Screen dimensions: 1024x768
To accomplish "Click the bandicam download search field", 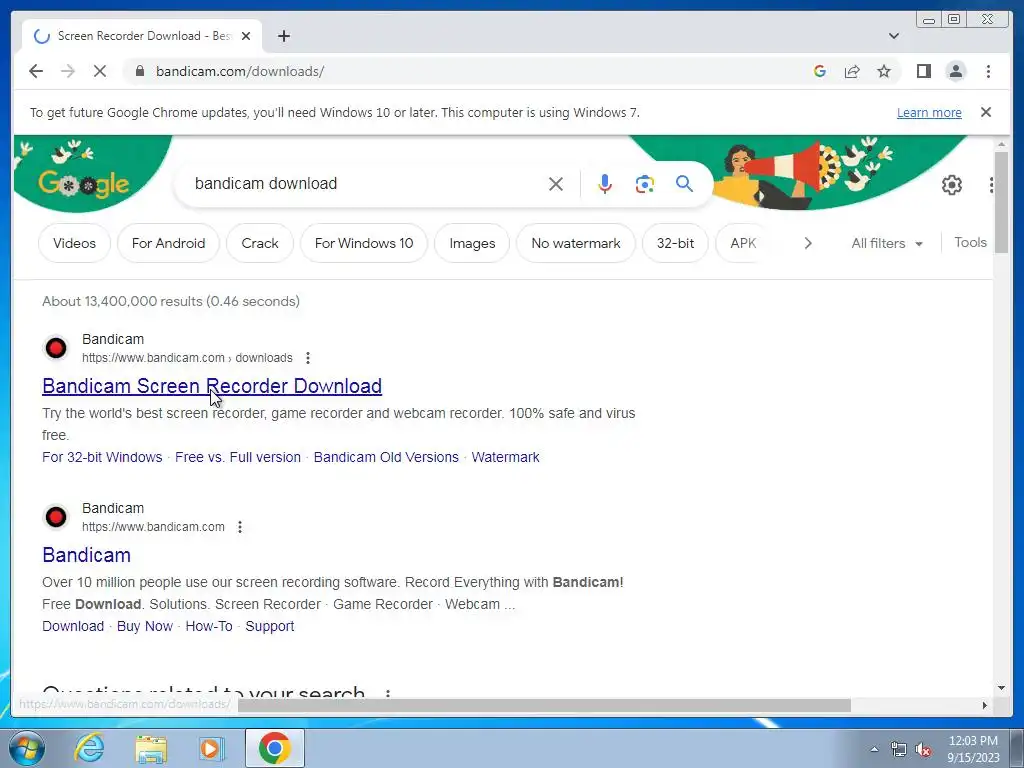I will click(x=366, y=184).
